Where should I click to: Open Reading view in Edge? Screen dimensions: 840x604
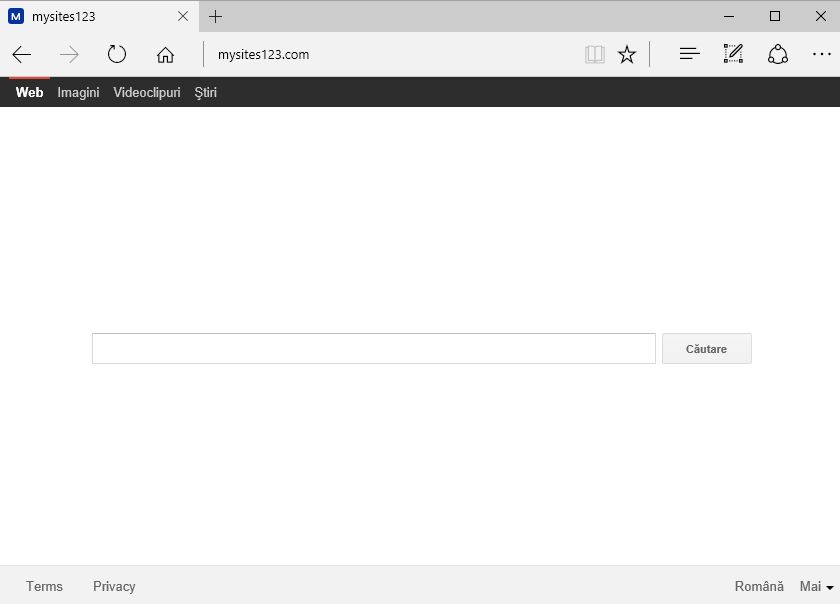coord(594,54)
